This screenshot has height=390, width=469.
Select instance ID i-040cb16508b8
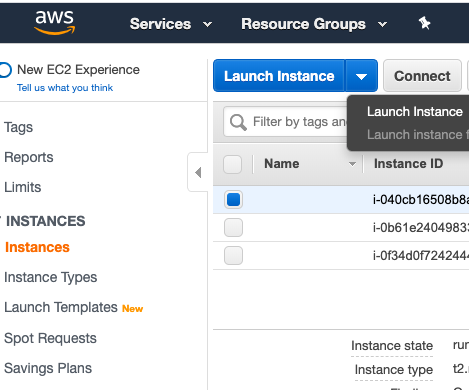click(x=421, y=200)
